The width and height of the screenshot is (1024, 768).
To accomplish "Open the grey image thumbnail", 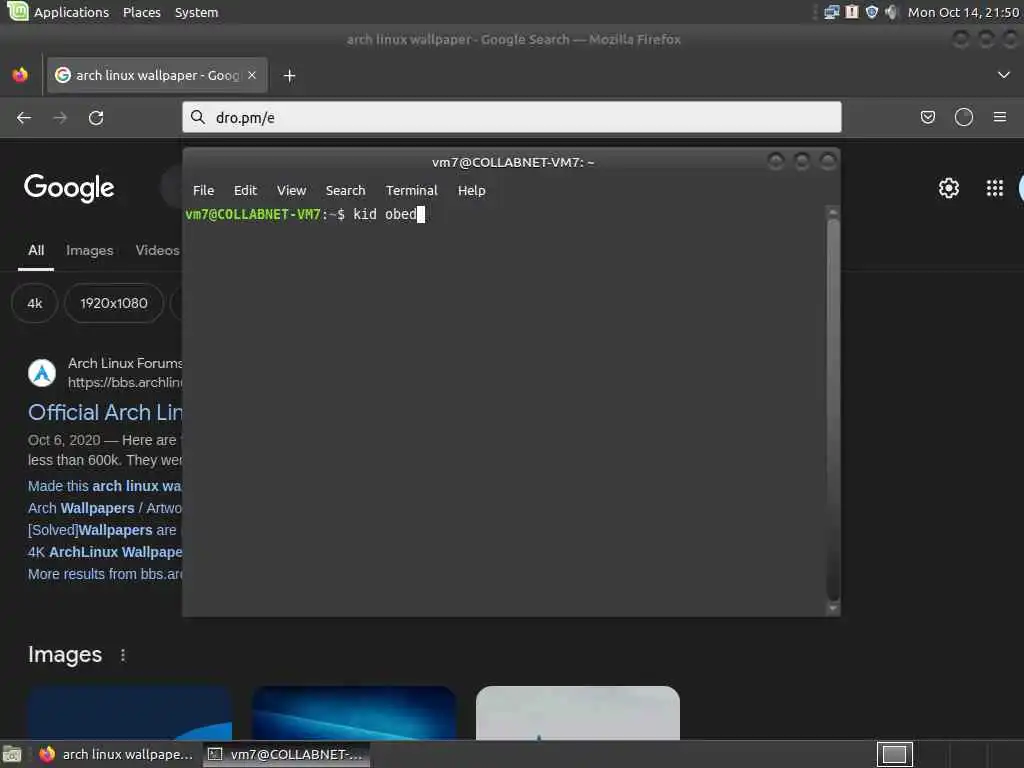I will click(578, 712).
